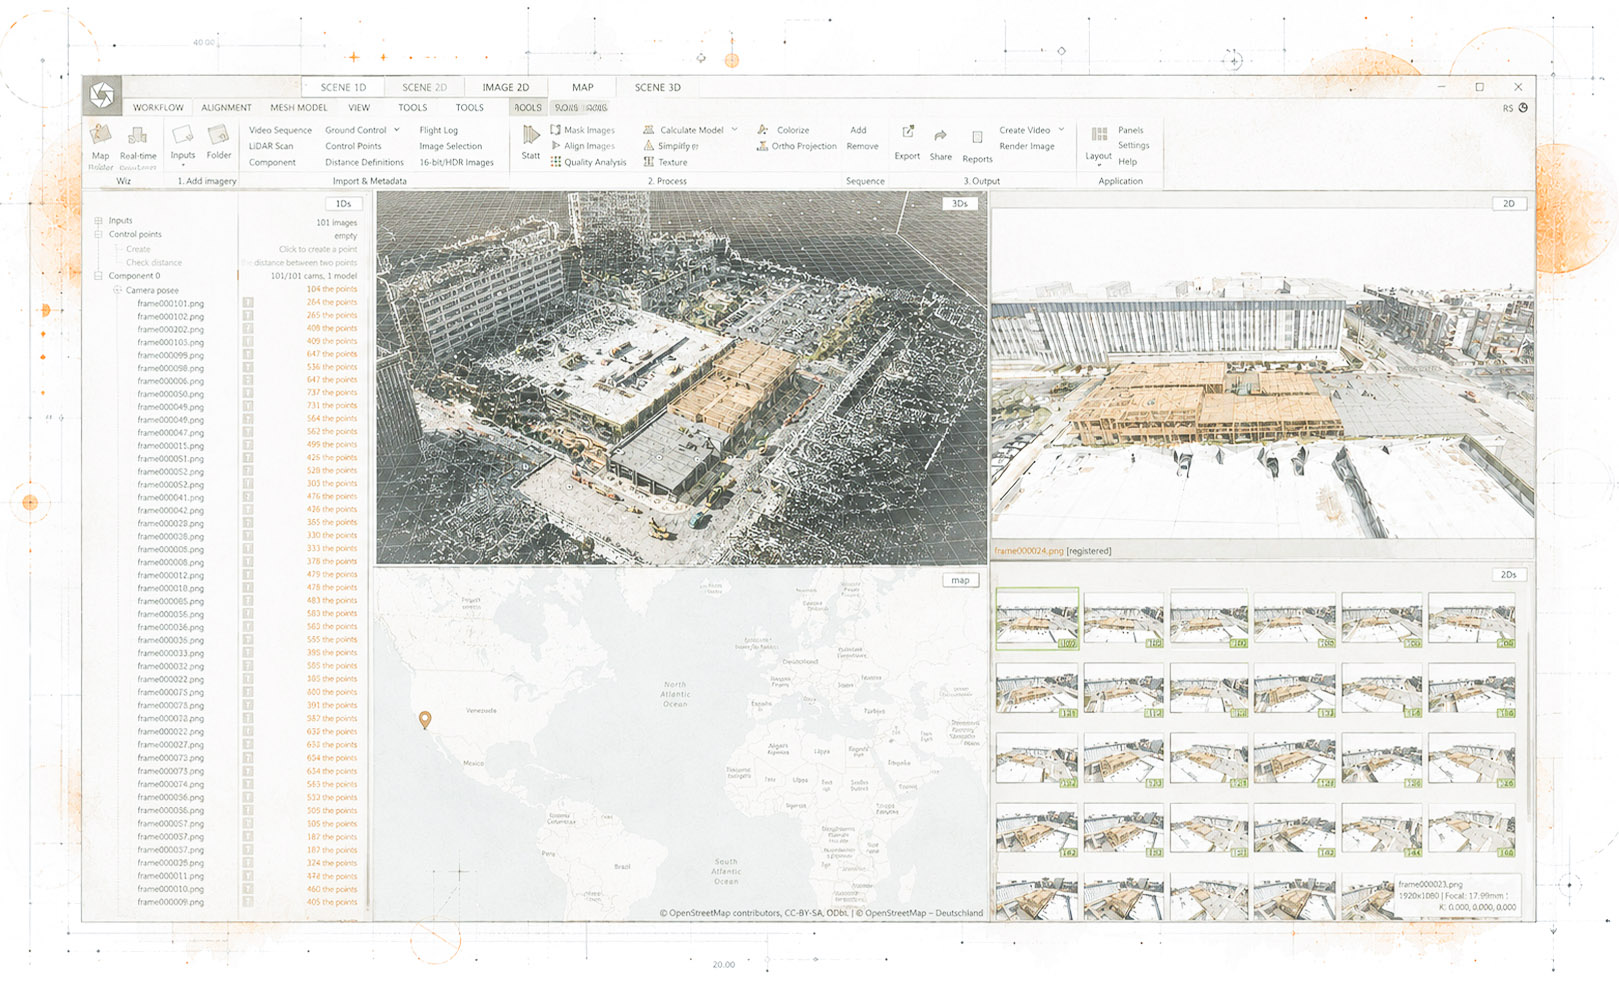Click the Start processing icon
Viewport: 1619px width, 1000px height.
point(531,136)
